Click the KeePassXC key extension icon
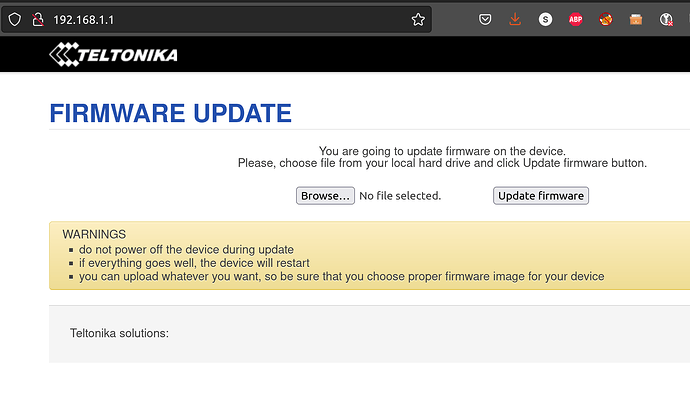Viewport: 690px width, 418px height. (x=666, y=19)
